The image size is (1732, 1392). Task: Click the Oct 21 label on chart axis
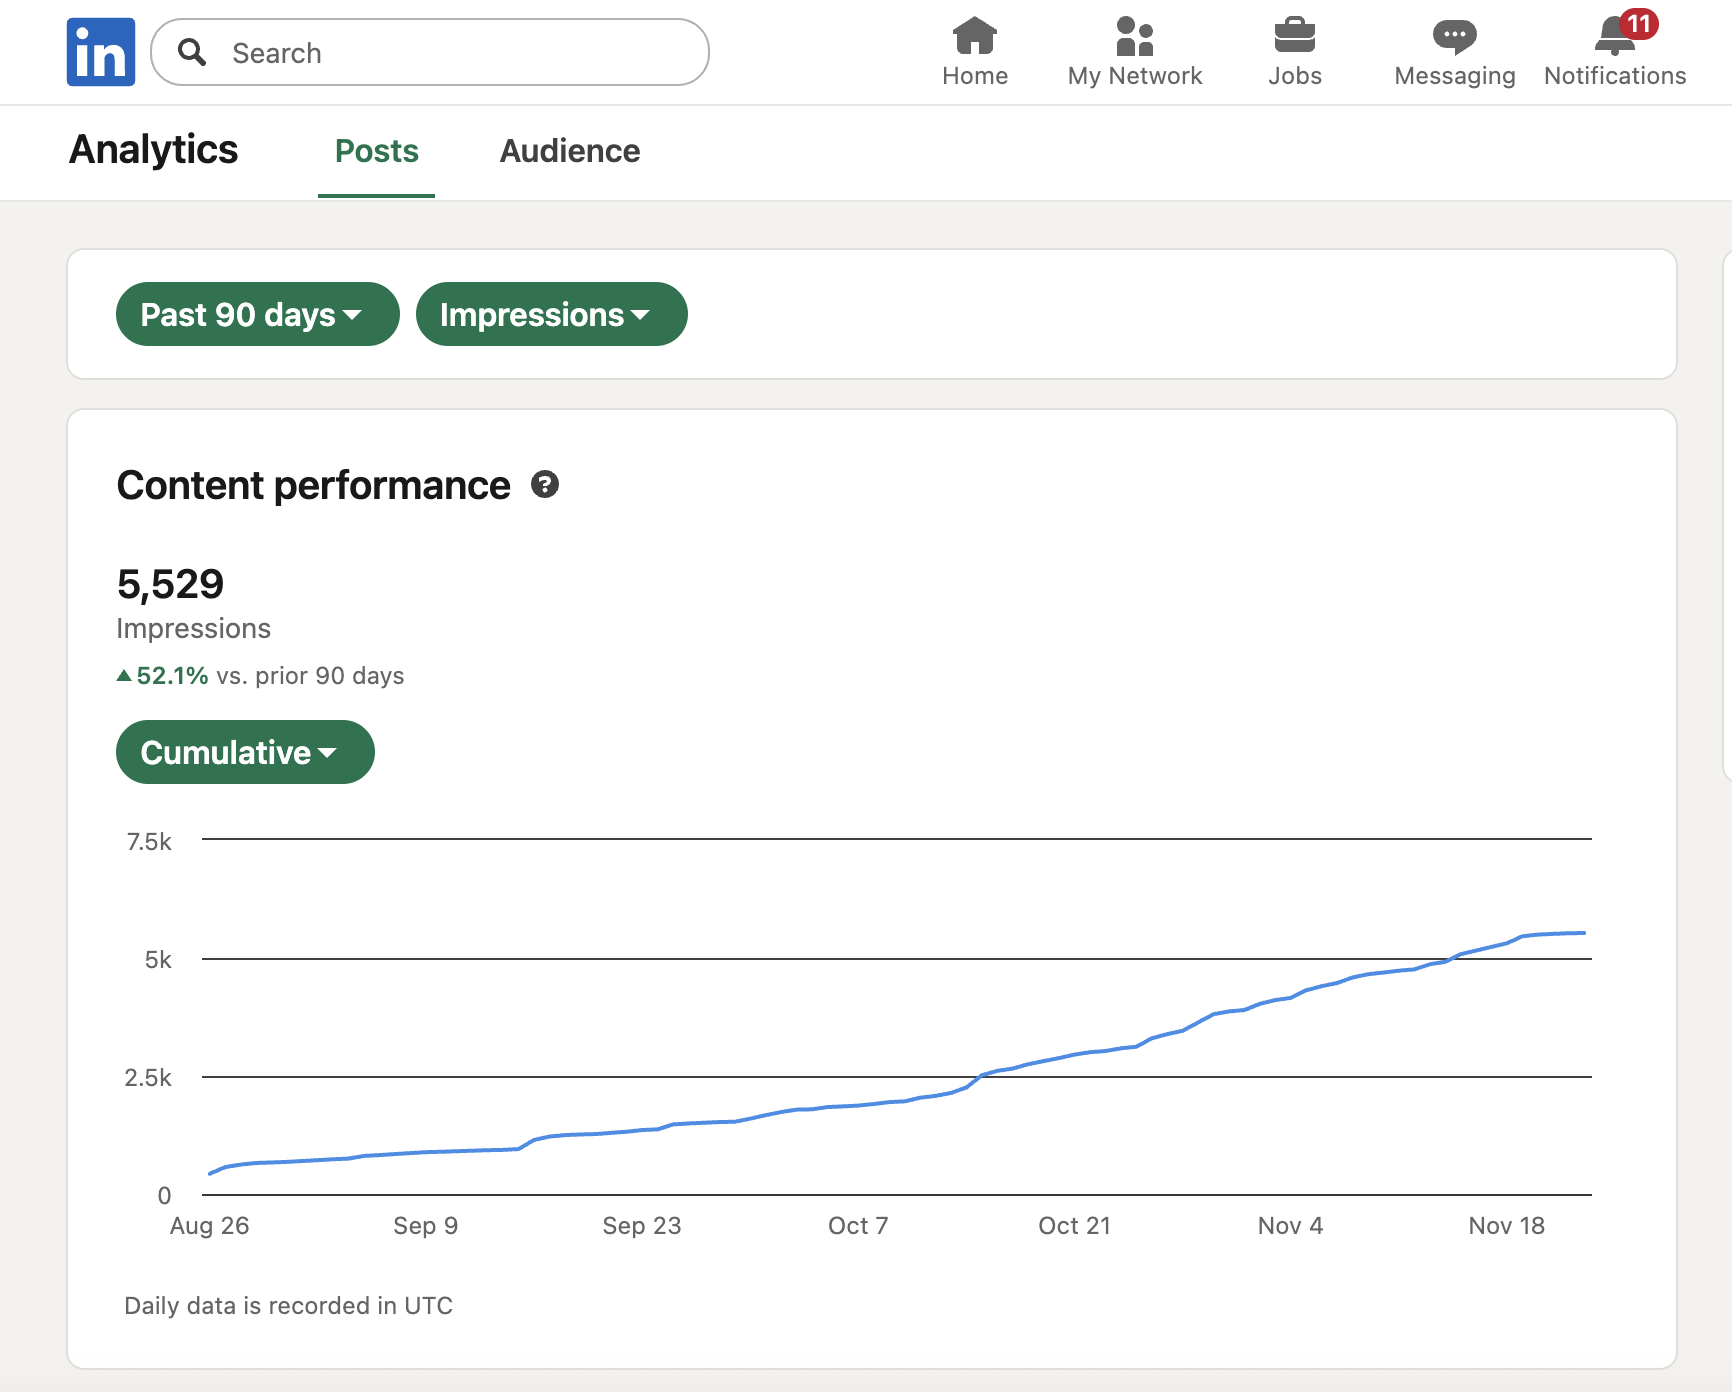pos(1074,1226)
